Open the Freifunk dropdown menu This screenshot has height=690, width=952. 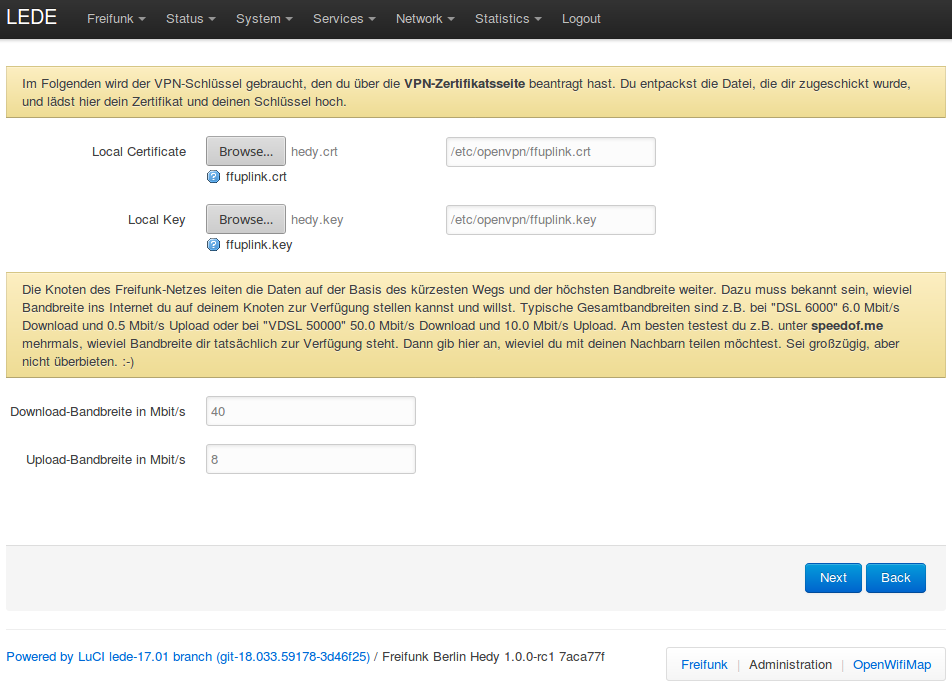[x=116, y=19]
